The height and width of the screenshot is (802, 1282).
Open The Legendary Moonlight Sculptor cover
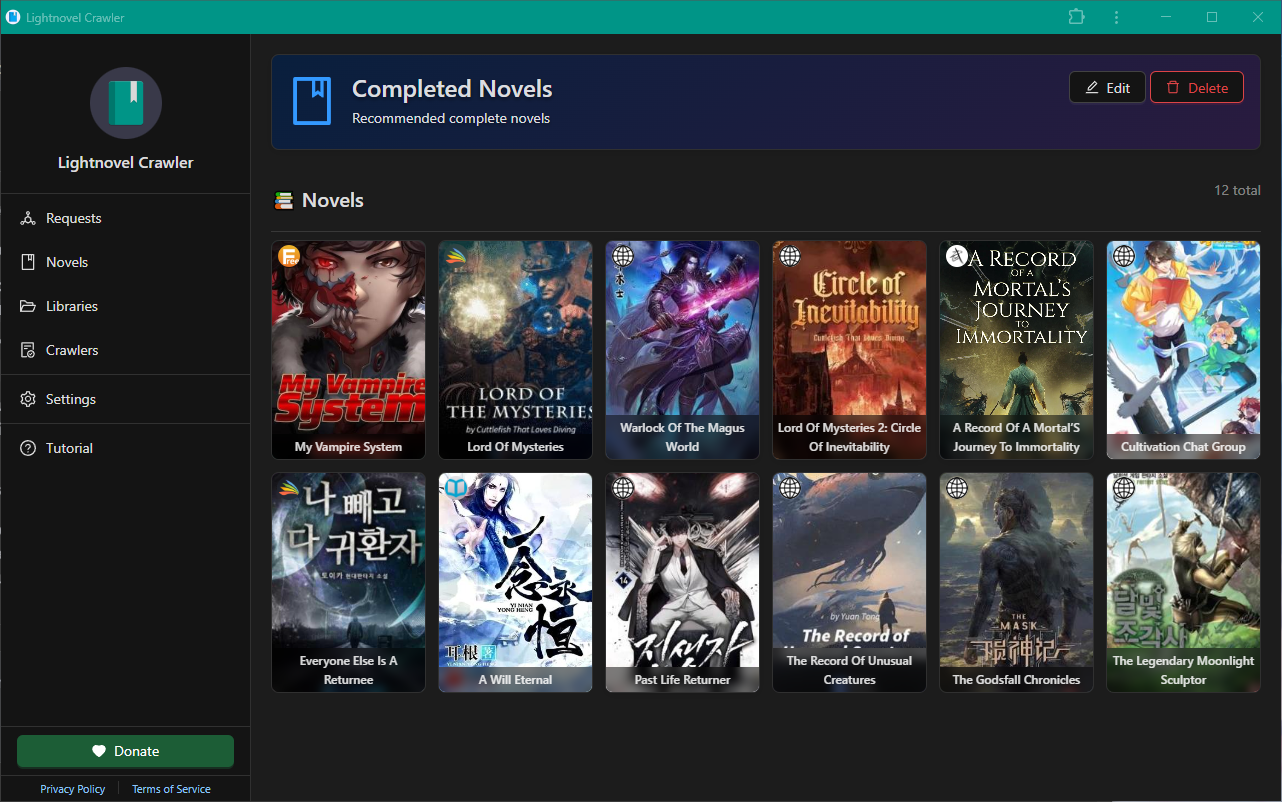[x=1183, y=582]
